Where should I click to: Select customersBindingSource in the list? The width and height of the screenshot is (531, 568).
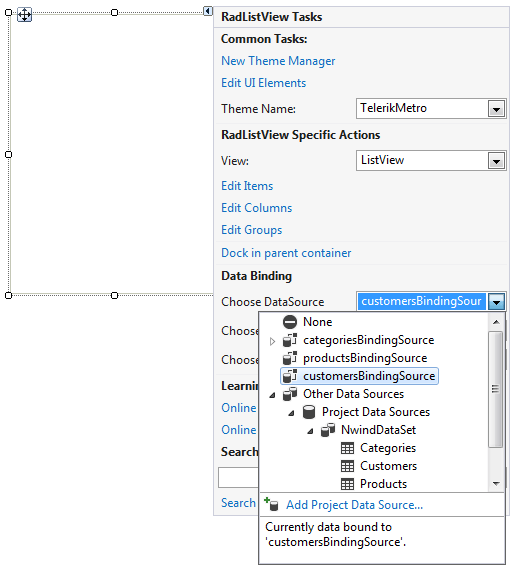[369, 376]
